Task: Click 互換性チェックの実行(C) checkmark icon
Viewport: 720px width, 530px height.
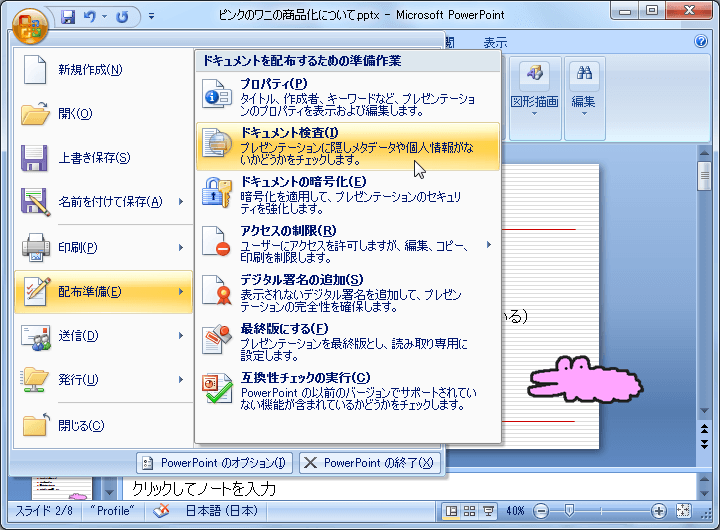Action: tap(217, 389)
